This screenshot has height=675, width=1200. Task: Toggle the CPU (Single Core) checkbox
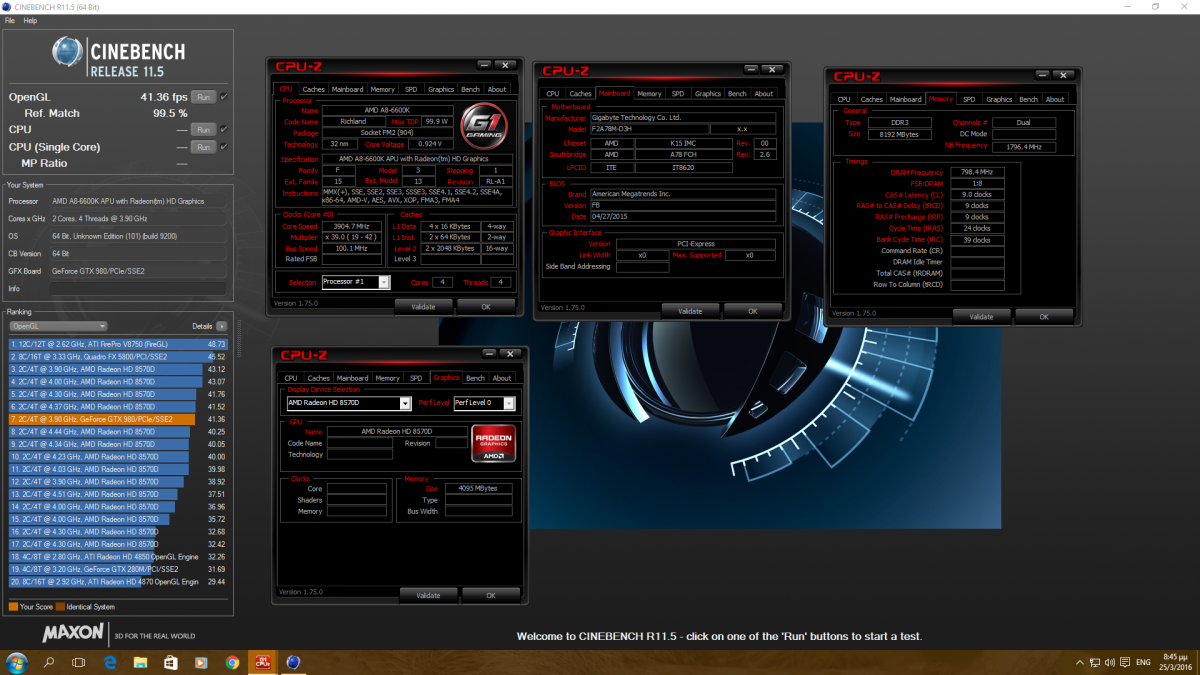coord(224,147)
